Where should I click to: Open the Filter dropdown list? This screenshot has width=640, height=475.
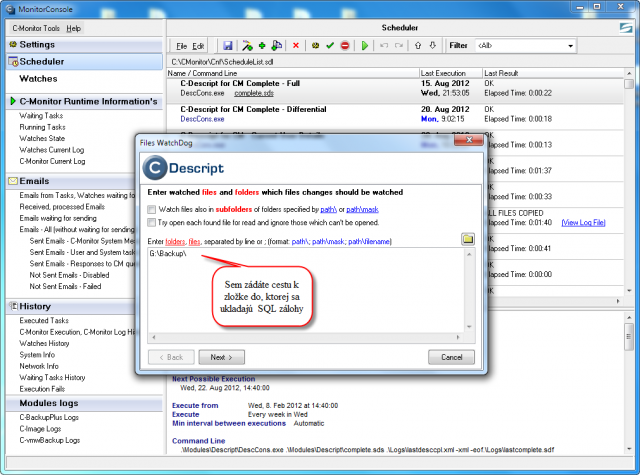(570, 46)
